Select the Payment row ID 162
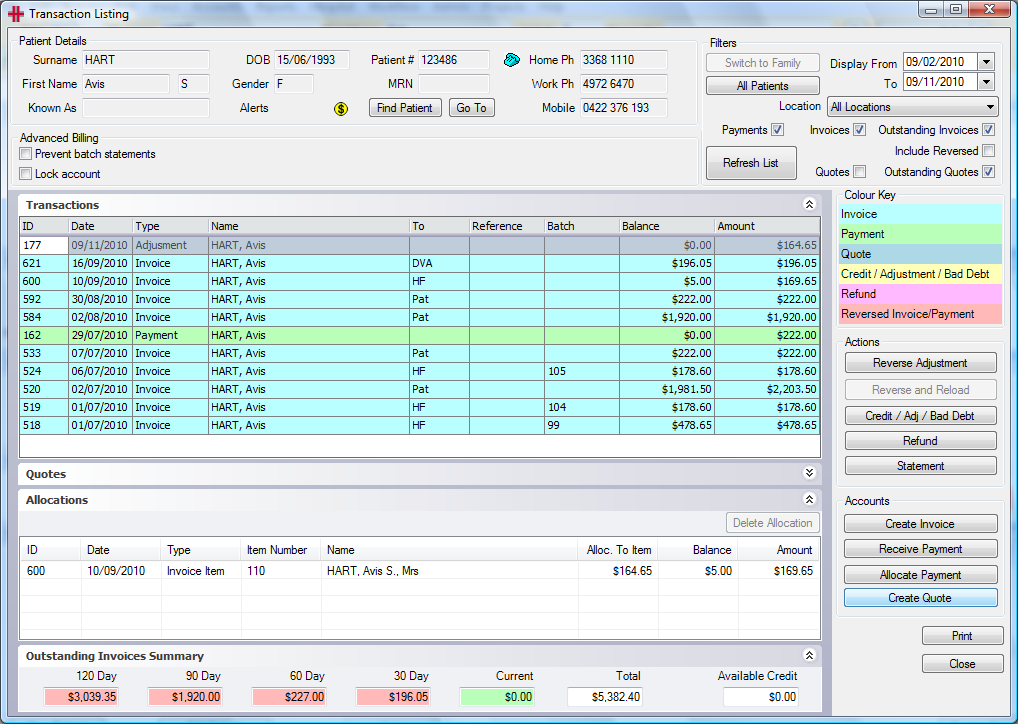The image size is (1018, 724). click(419, 336)
